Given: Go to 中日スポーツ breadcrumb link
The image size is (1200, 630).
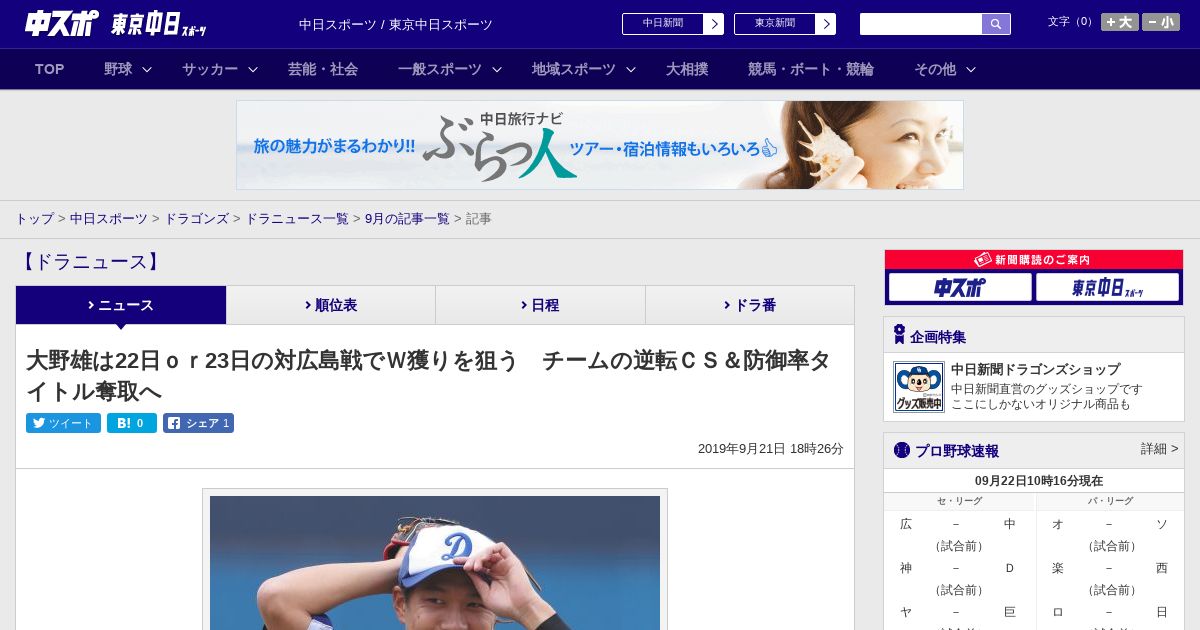Looking at the screenshot, I should tap(109, 218).
